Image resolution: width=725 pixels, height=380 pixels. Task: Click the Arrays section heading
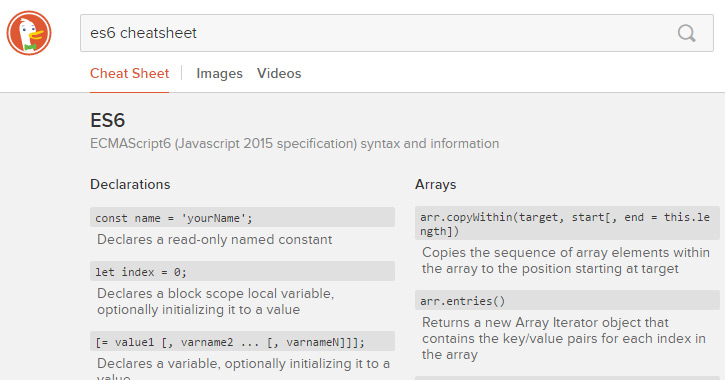436,184
